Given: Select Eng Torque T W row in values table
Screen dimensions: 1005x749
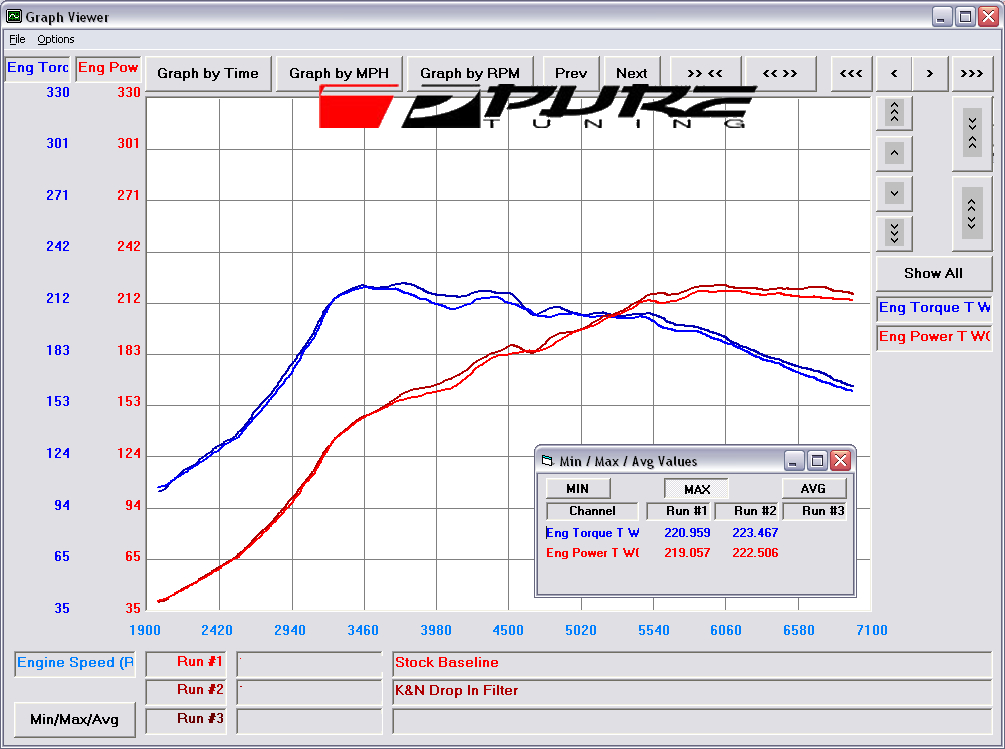Looking at the screenshot, I should click(593, 532).
